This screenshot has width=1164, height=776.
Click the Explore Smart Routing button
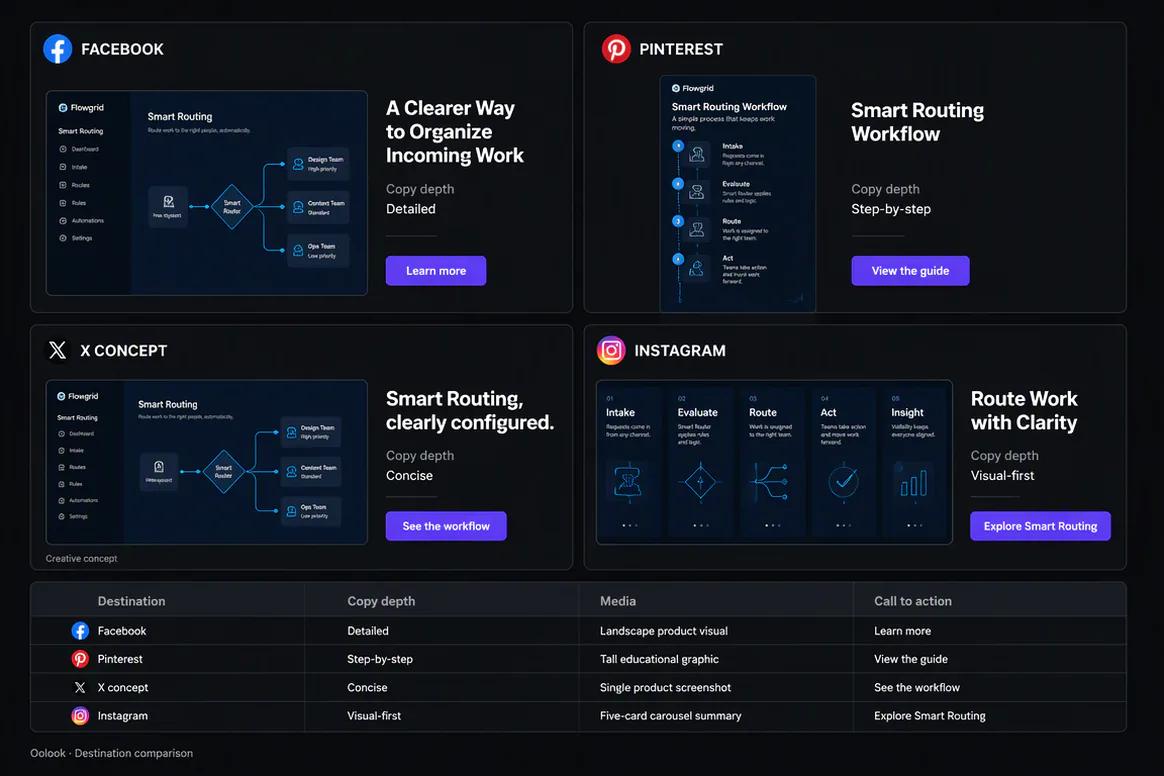tap(1040, 526)
